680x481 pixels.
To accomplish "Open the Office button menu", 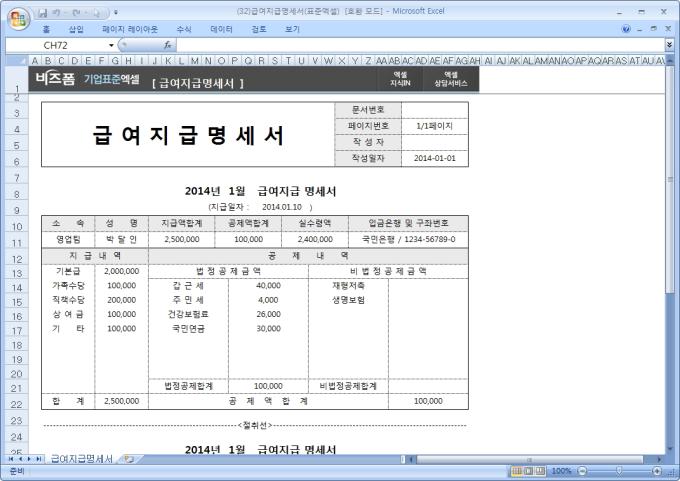I will click(18, 18).
